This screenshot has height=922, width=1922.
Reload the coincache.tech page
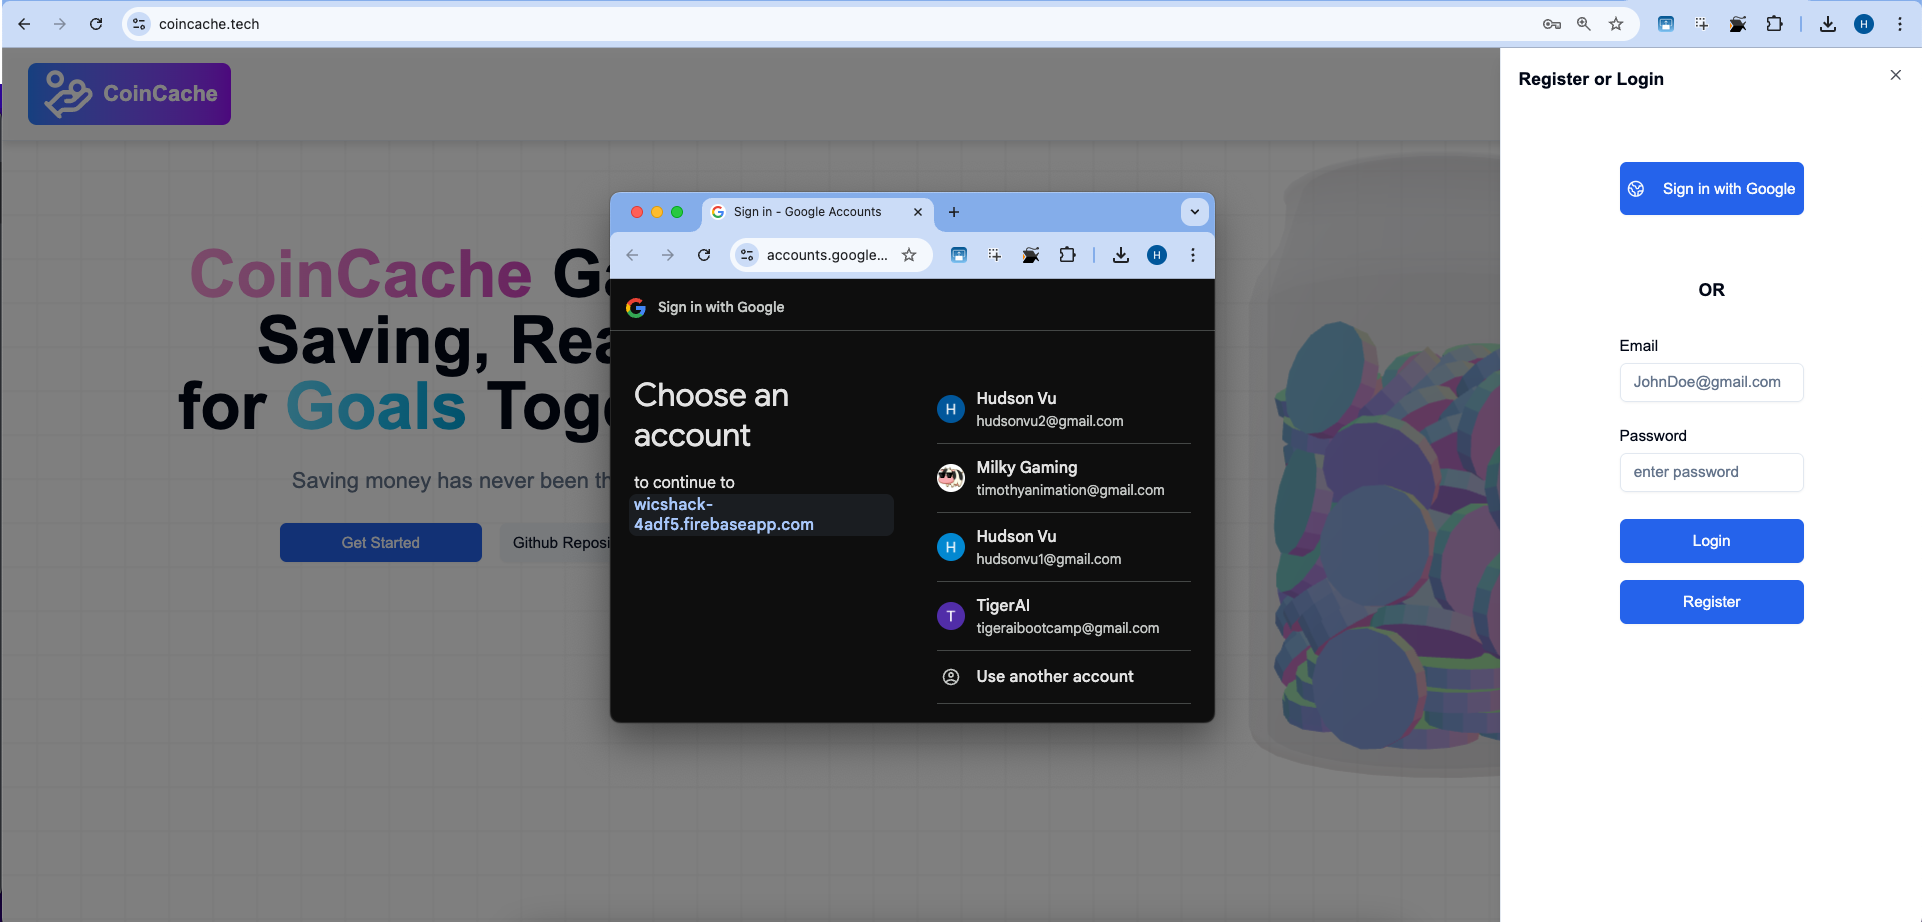click(x=96, y=24)
